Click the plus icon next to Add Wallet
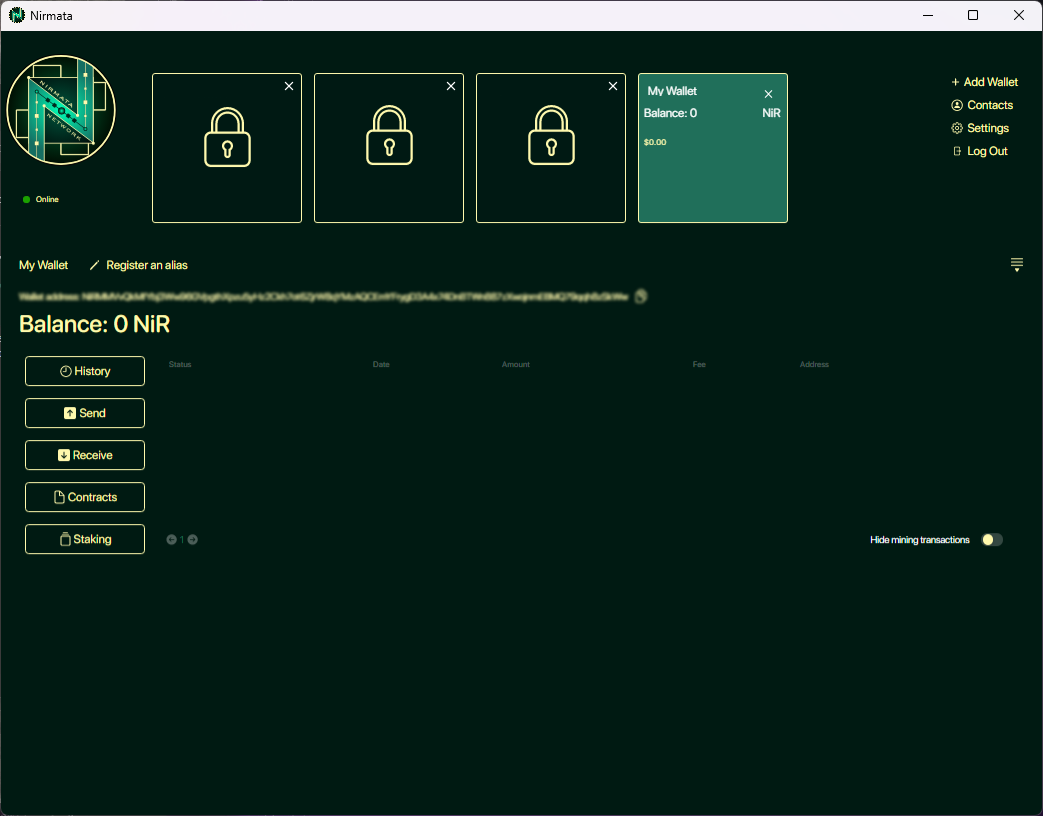 pyautogui.click(x=954, y=82)
